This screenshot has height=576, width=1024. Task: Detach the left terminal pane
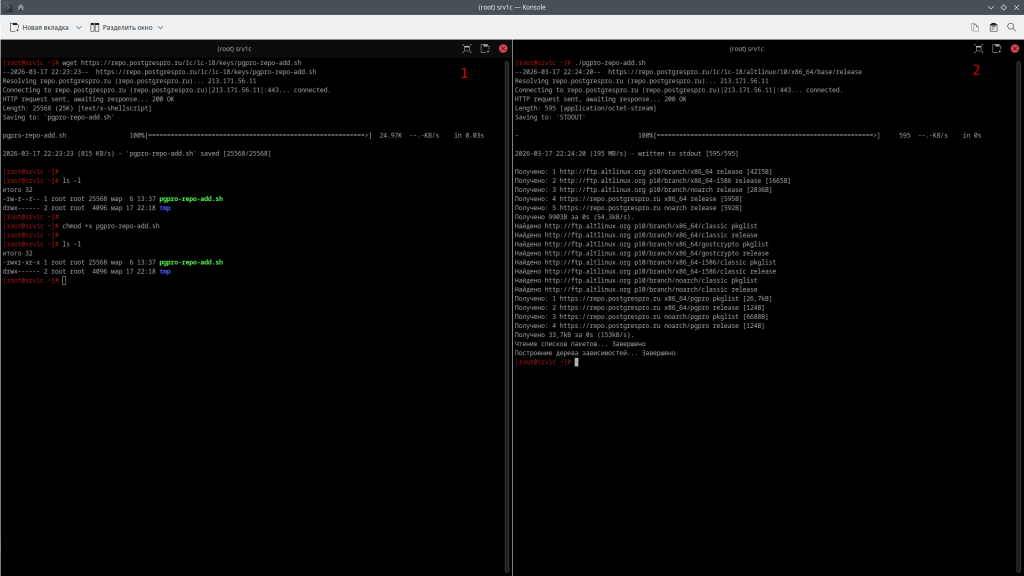pos(485,48)
